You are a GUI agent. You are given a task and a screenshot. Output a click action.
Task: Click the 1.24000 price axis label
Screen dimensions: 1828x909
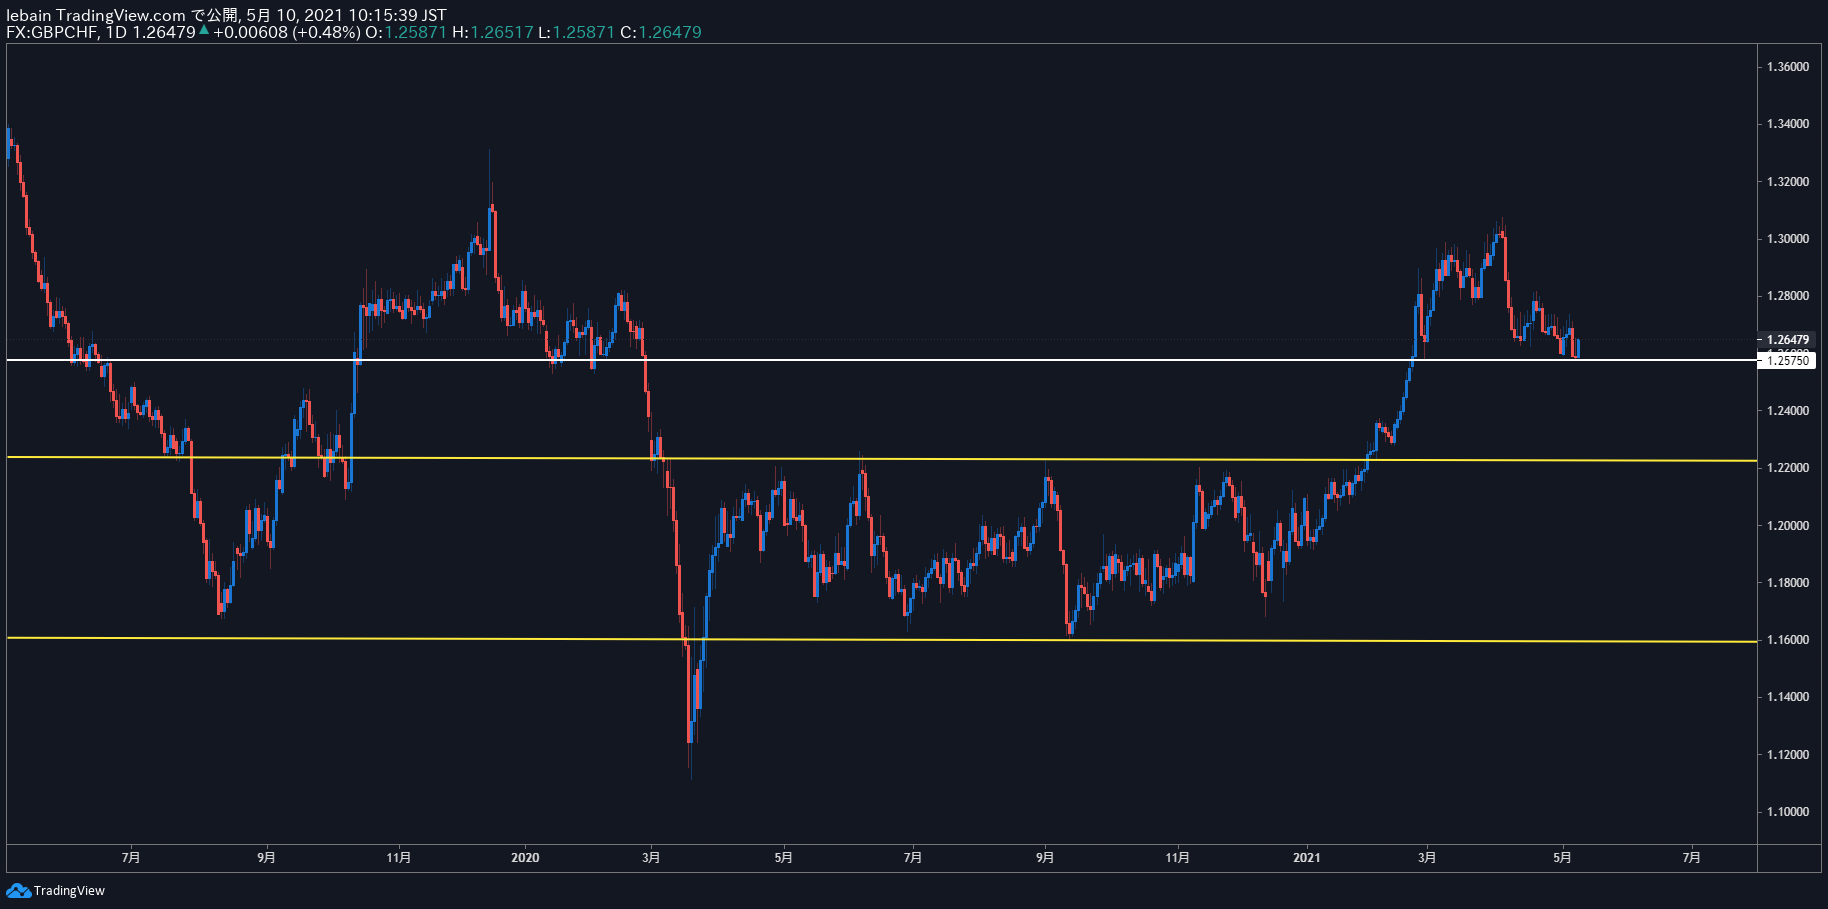1787,411
